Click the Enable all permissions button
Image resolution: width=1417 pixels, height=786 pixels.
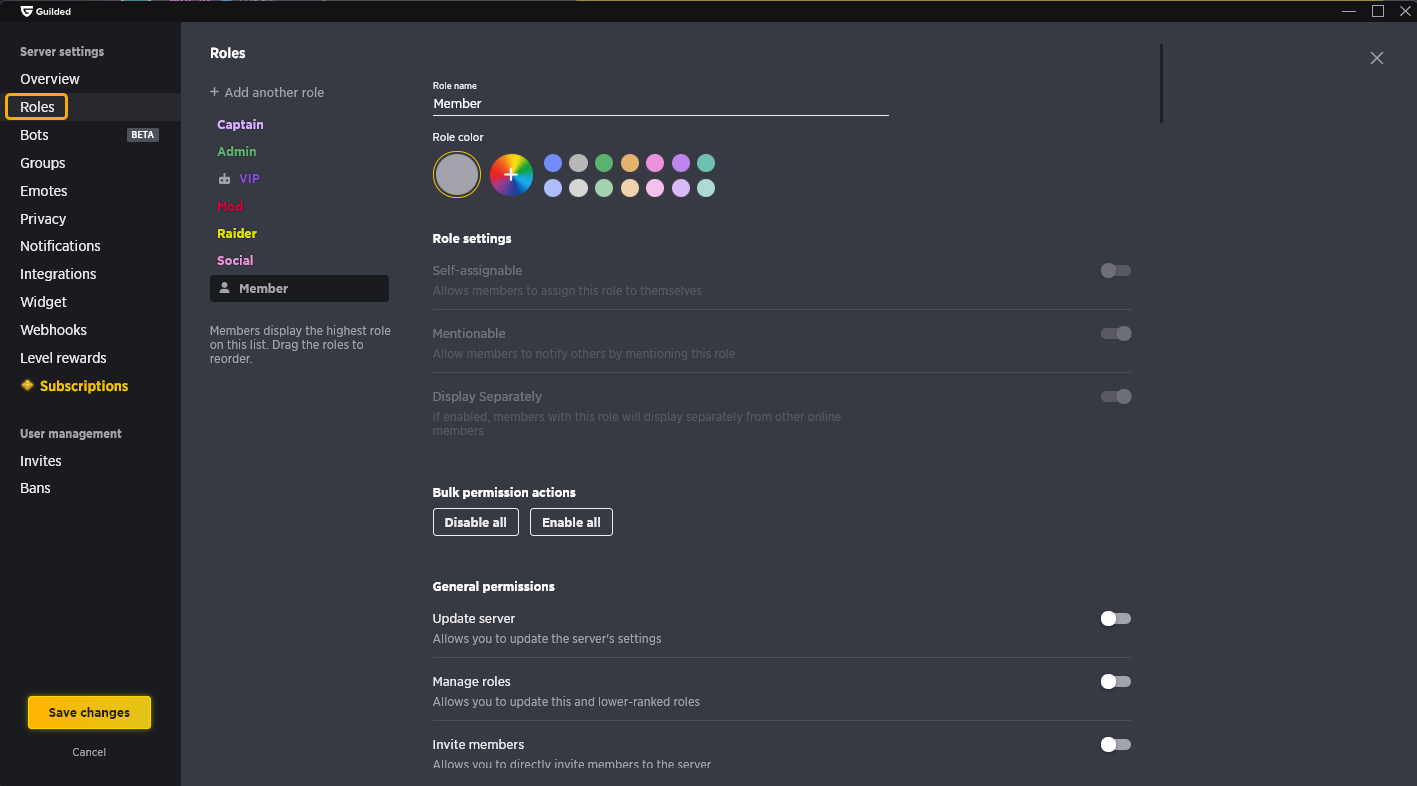point(571,522)
